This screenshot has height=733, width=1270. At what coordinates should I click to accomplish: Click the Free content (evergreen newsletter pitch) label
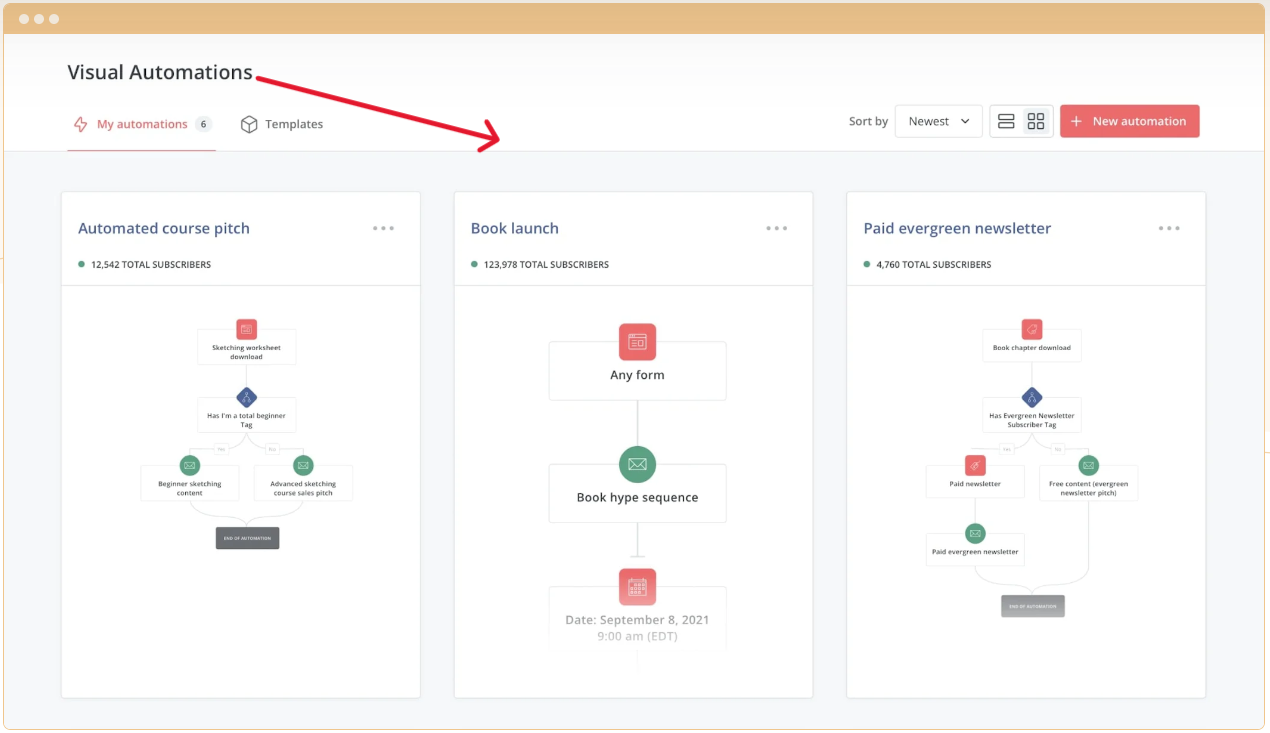[x=1089, y=488]
